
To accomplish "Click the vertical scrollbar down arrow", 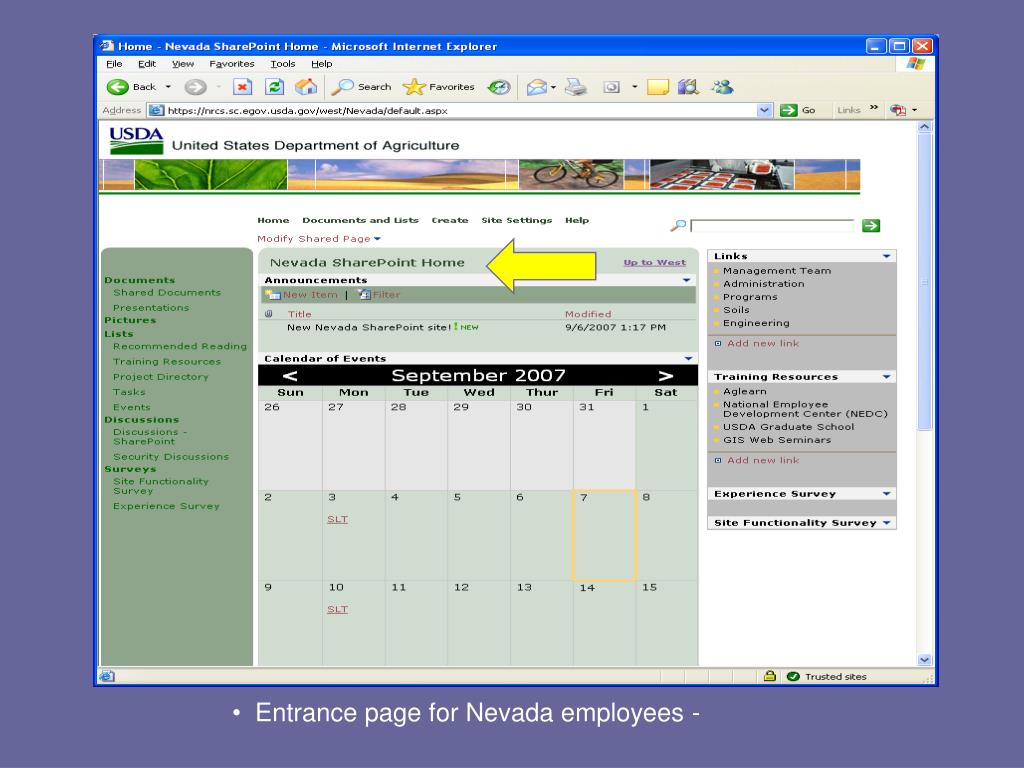I will point(924,660).
